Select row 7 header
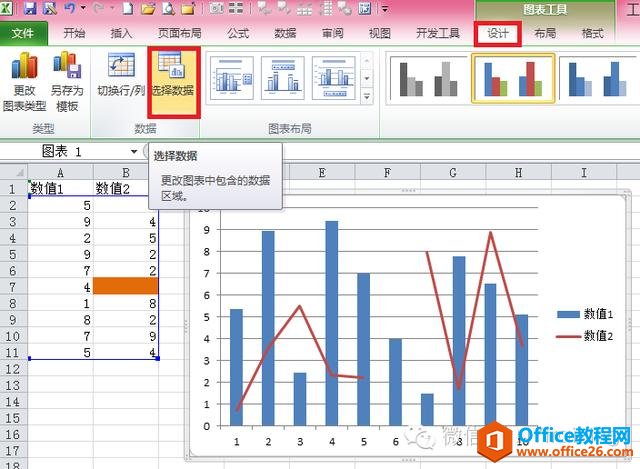 click(x=13, y=287)
